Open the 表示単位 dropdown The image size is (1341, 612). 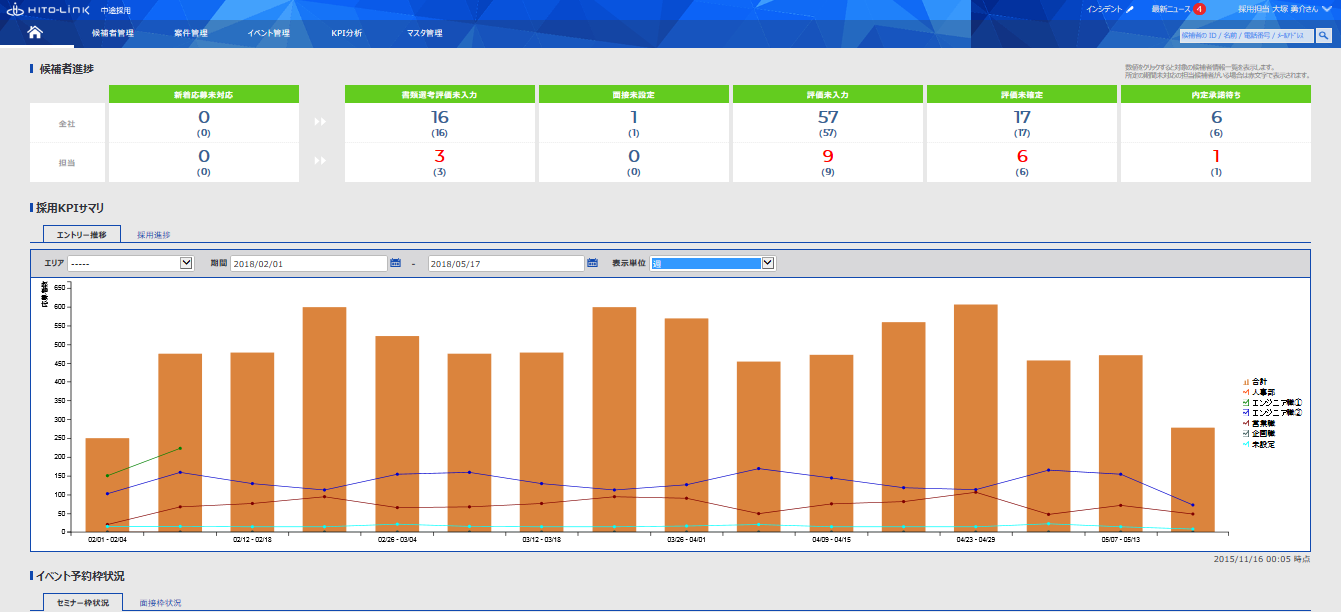point(768,263)
